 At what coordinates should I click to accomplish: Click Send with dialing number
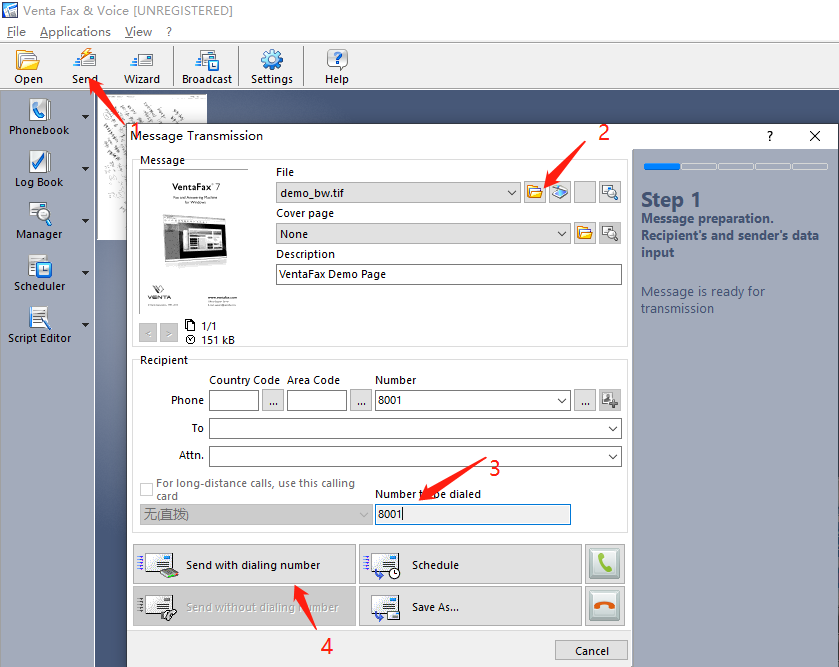coord(245,564)
